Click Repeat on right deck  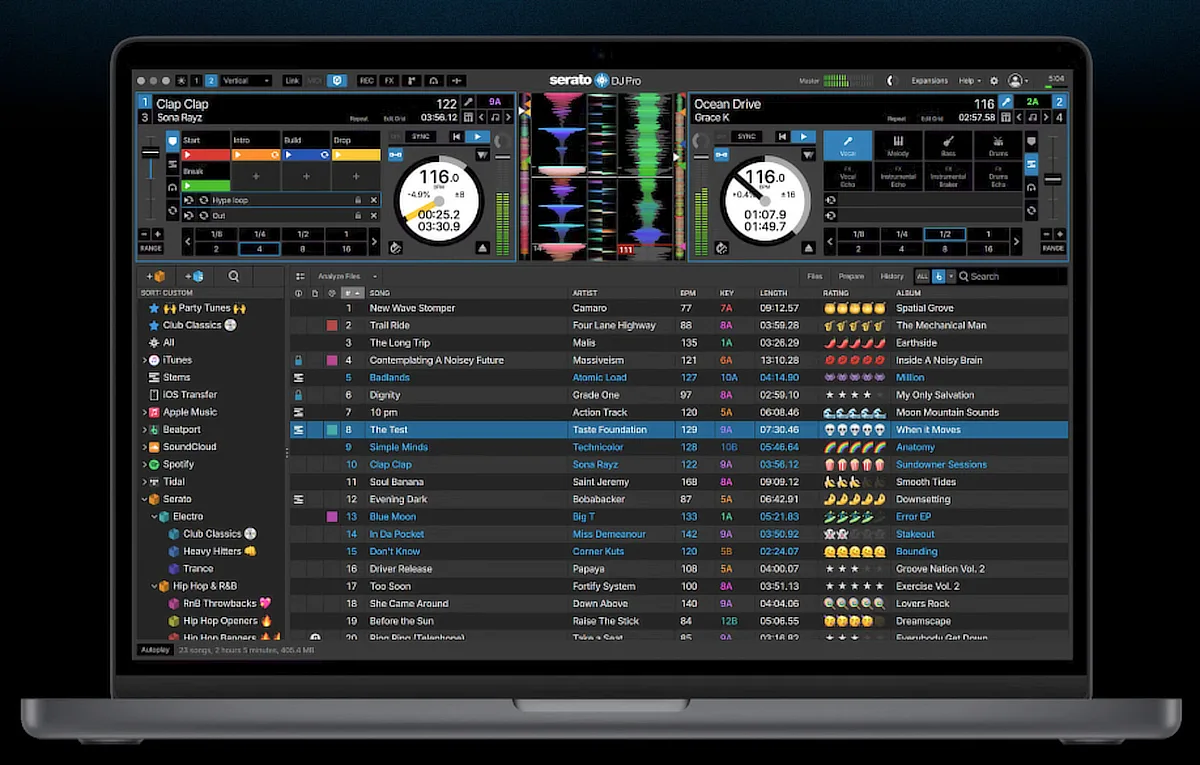[896, 118]
